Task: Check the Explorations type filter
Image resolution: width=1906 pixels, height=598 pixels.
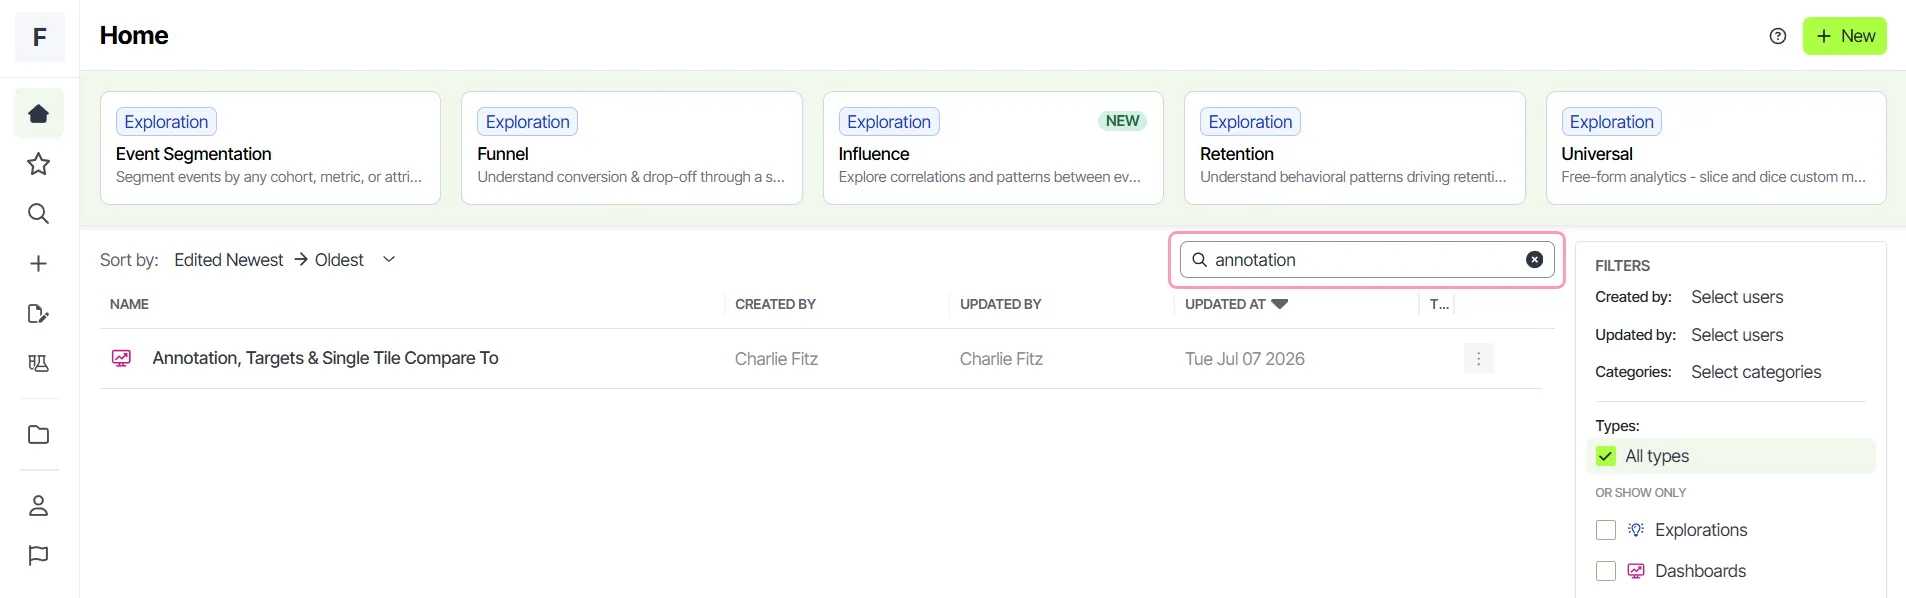Action: (x=1606, y=530)
